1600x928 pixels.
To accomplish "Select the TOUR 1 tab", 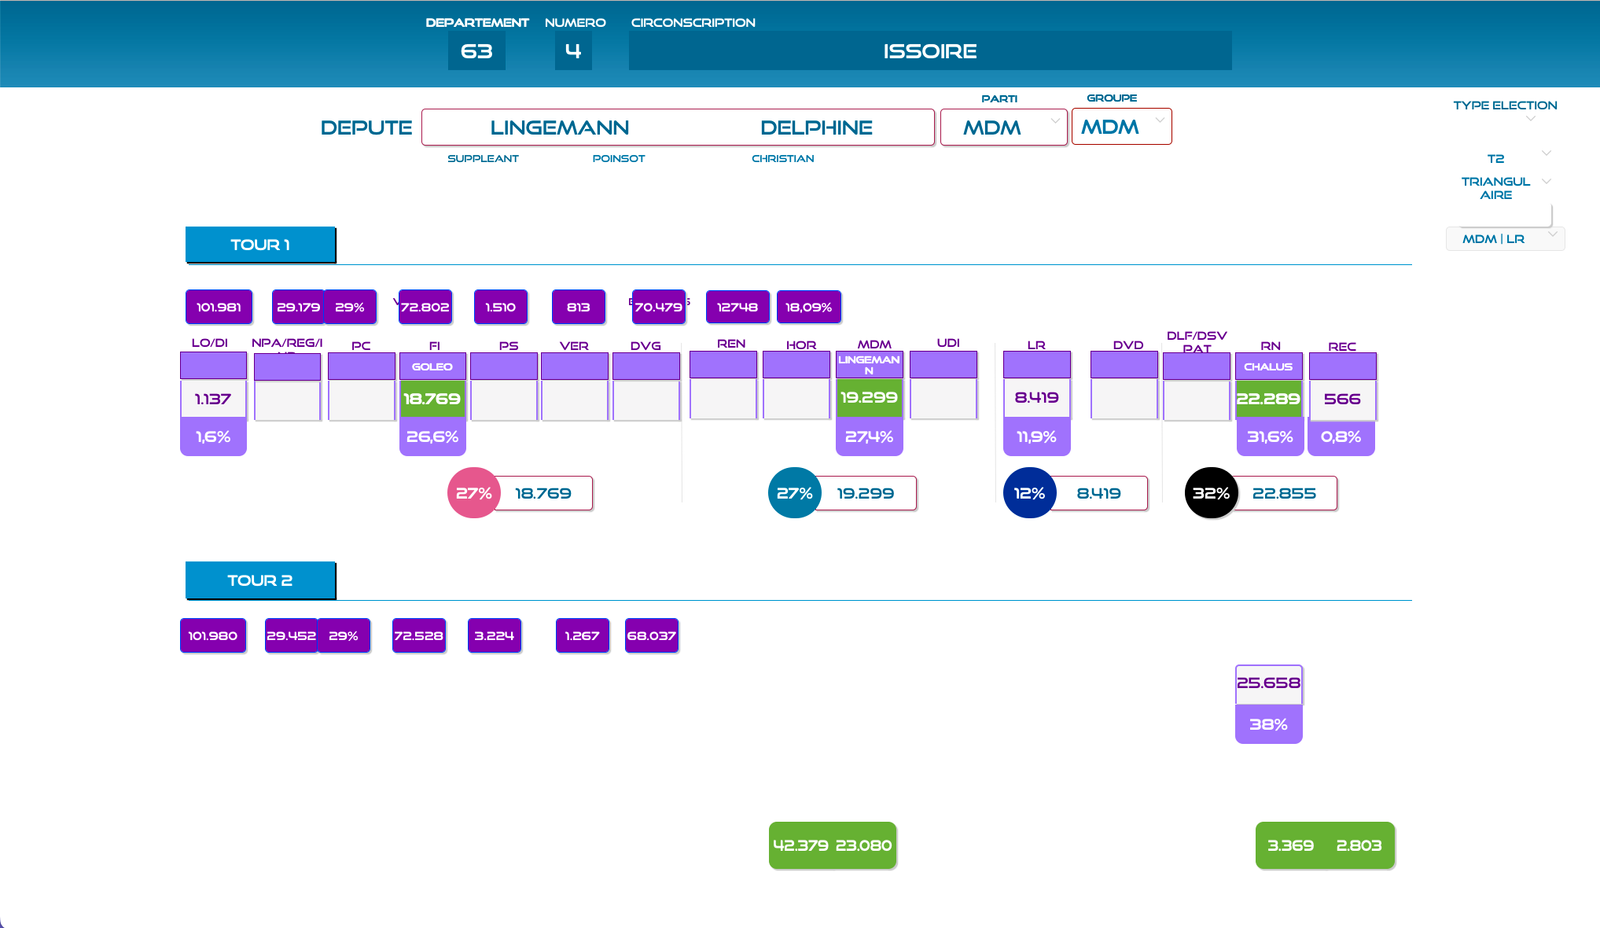I will click(x=260, y=245).
